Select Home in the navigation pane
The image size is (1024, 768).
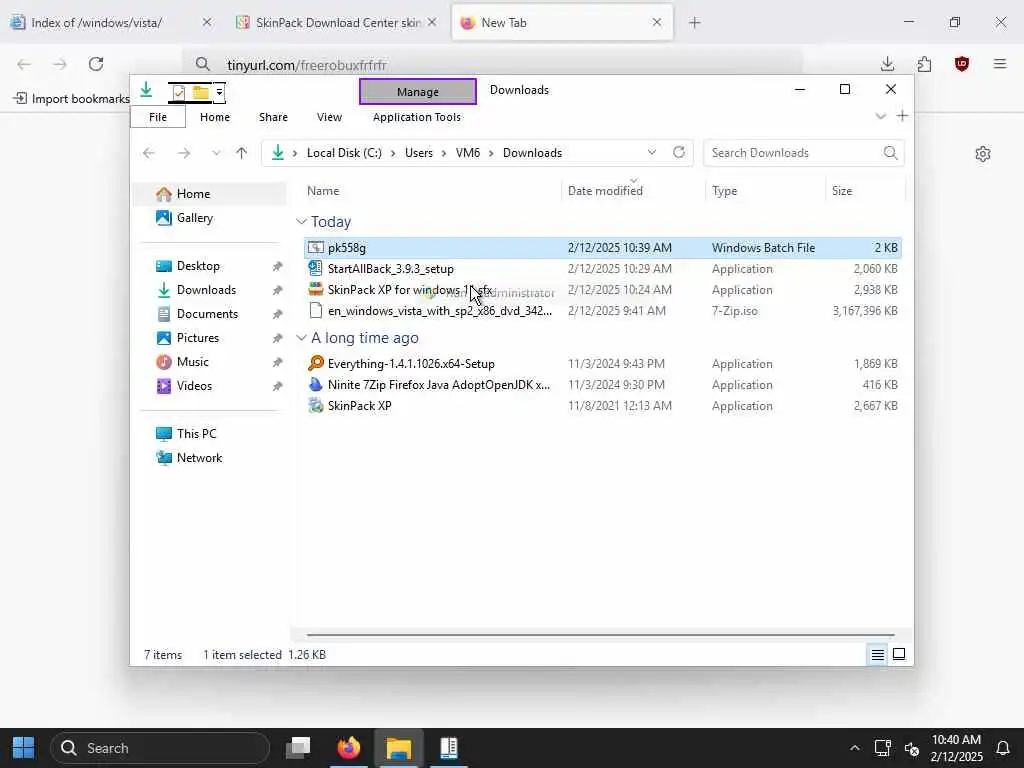pyautogui.click(x=210, y=194)
